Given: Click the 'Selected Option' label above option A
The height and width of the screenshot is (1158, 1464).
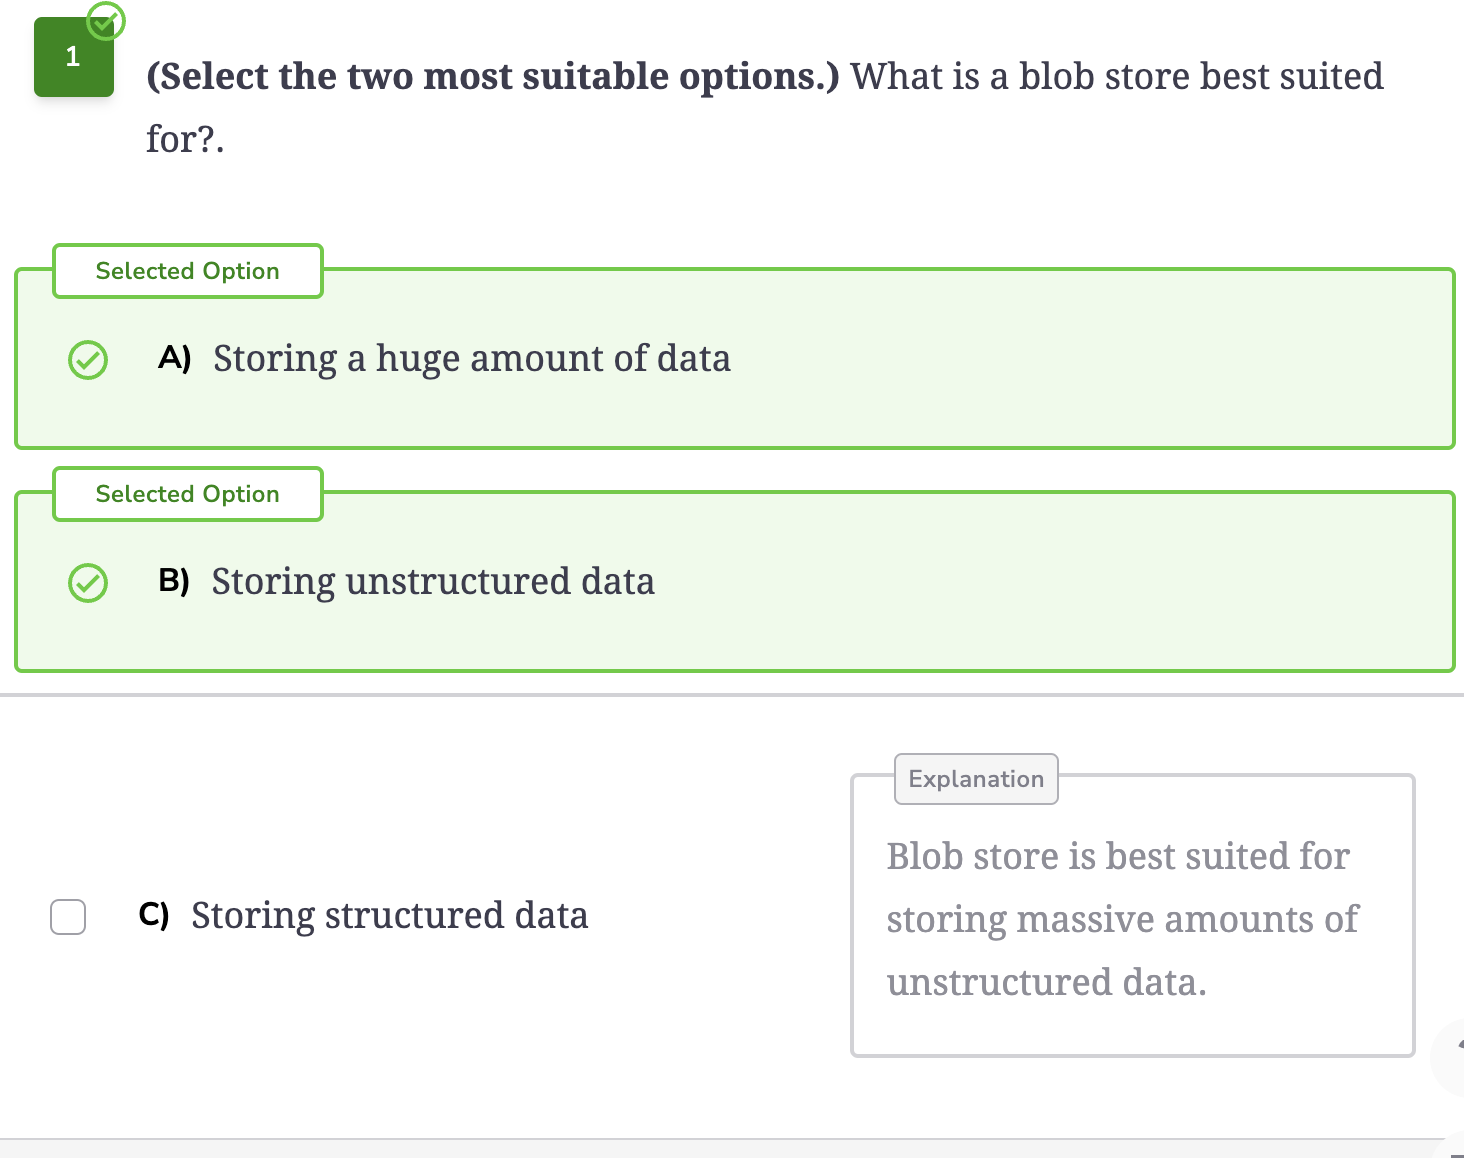Looking at the screenshot, I should [188, 271].
